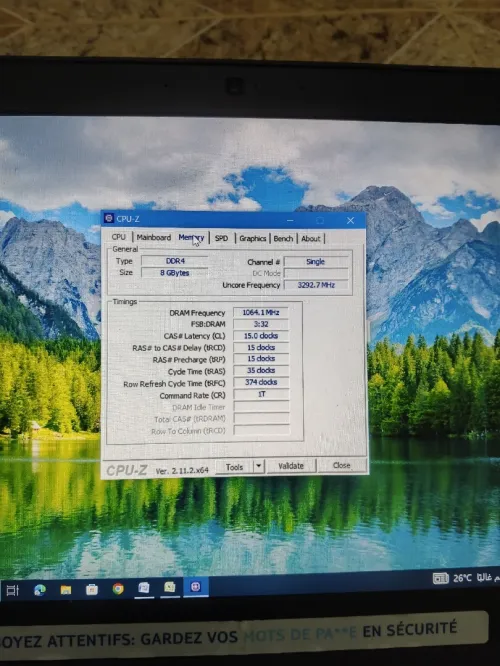Minimize the CPU-Z window
This screenshot has height=666, width=500.
click(290, 220)
